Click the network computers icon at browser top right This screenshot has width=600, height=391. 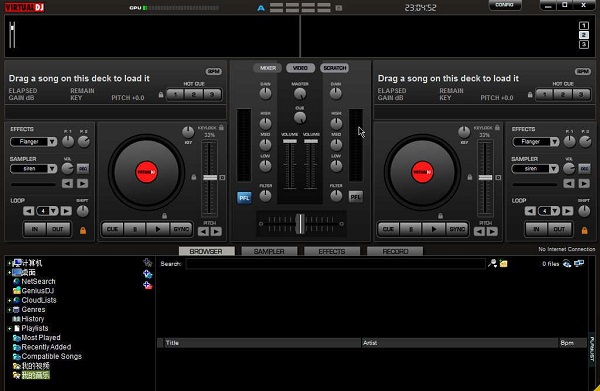[579, 263]
